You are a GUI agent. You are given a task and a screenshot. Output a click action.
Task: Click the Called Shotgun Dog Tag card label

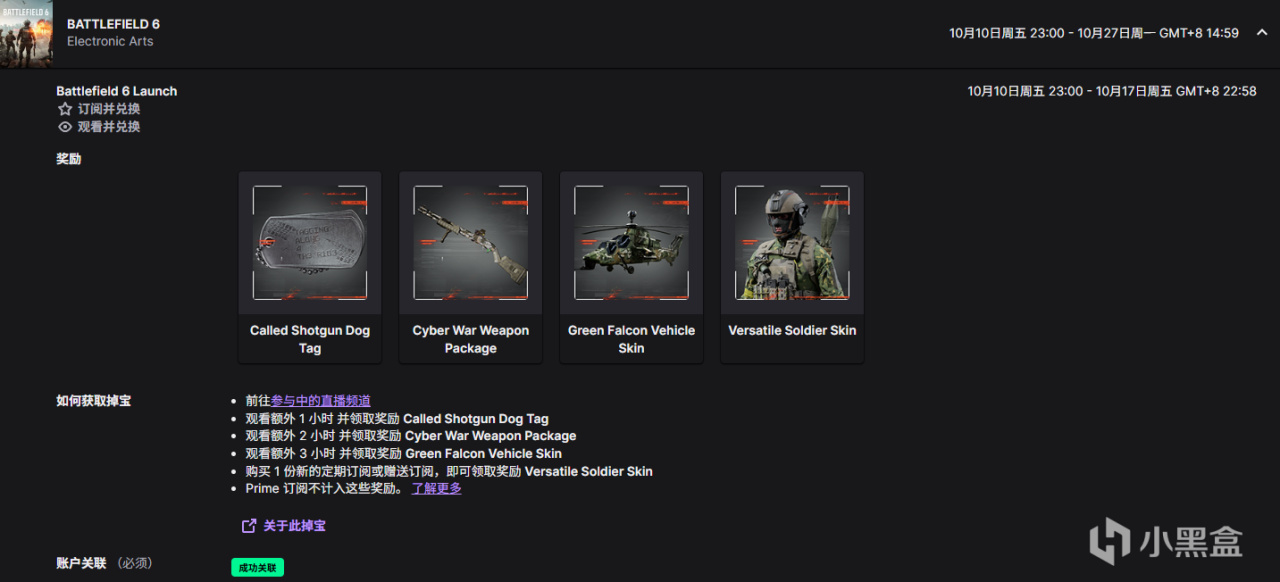pyautogui.click(x=310, y=339)
